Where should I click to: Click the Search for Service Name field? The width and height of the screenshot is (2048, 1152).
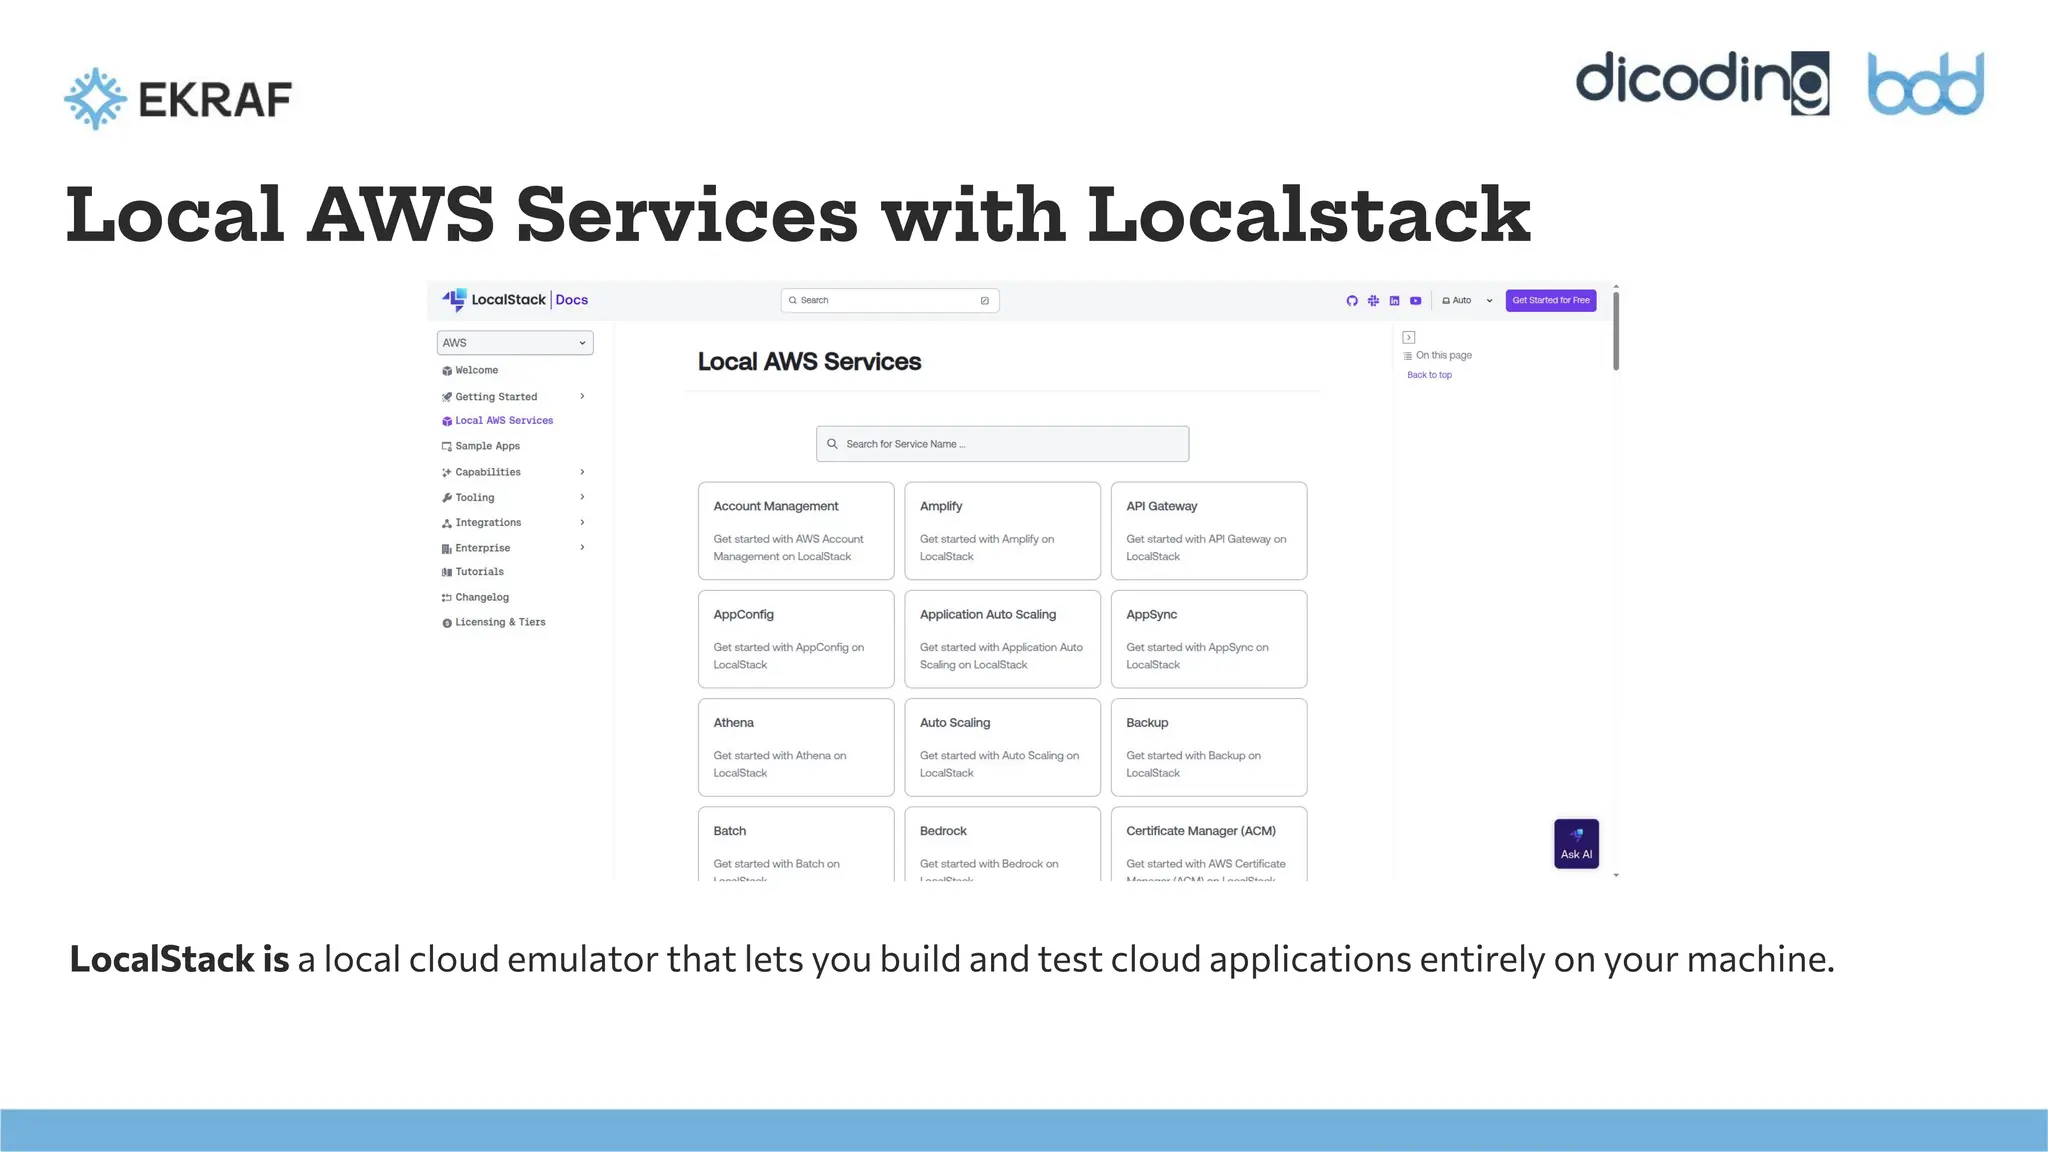[1002, 444]
